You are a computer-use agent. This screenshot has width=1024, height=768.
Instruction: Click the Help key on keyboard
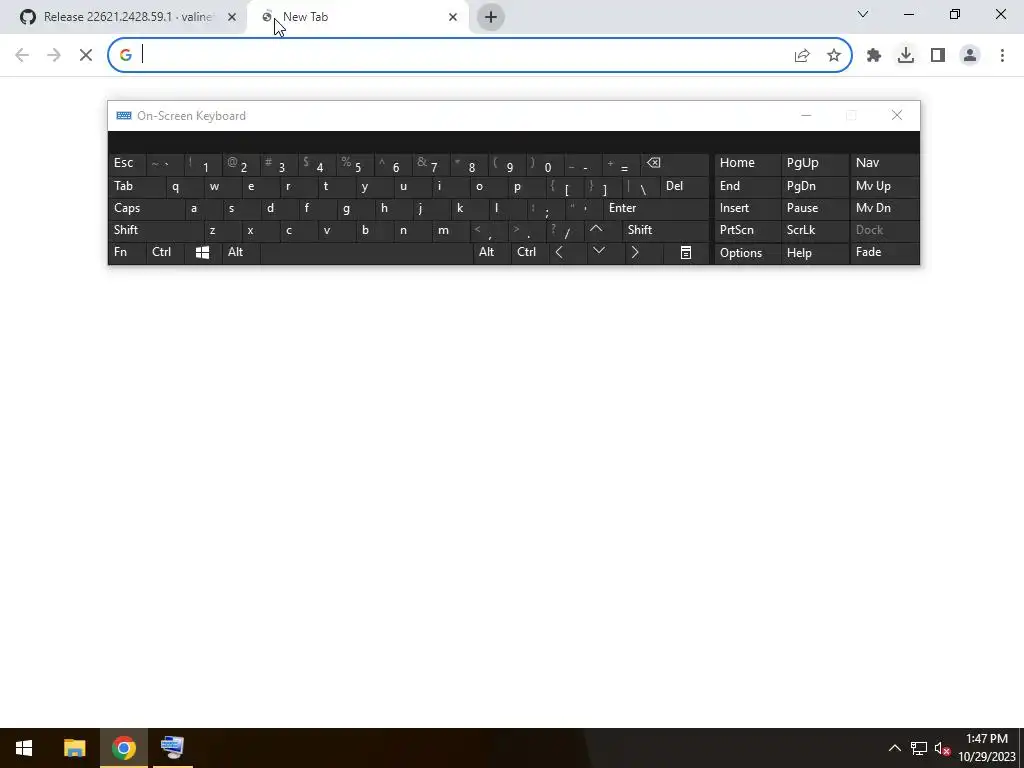click(814, 253)
